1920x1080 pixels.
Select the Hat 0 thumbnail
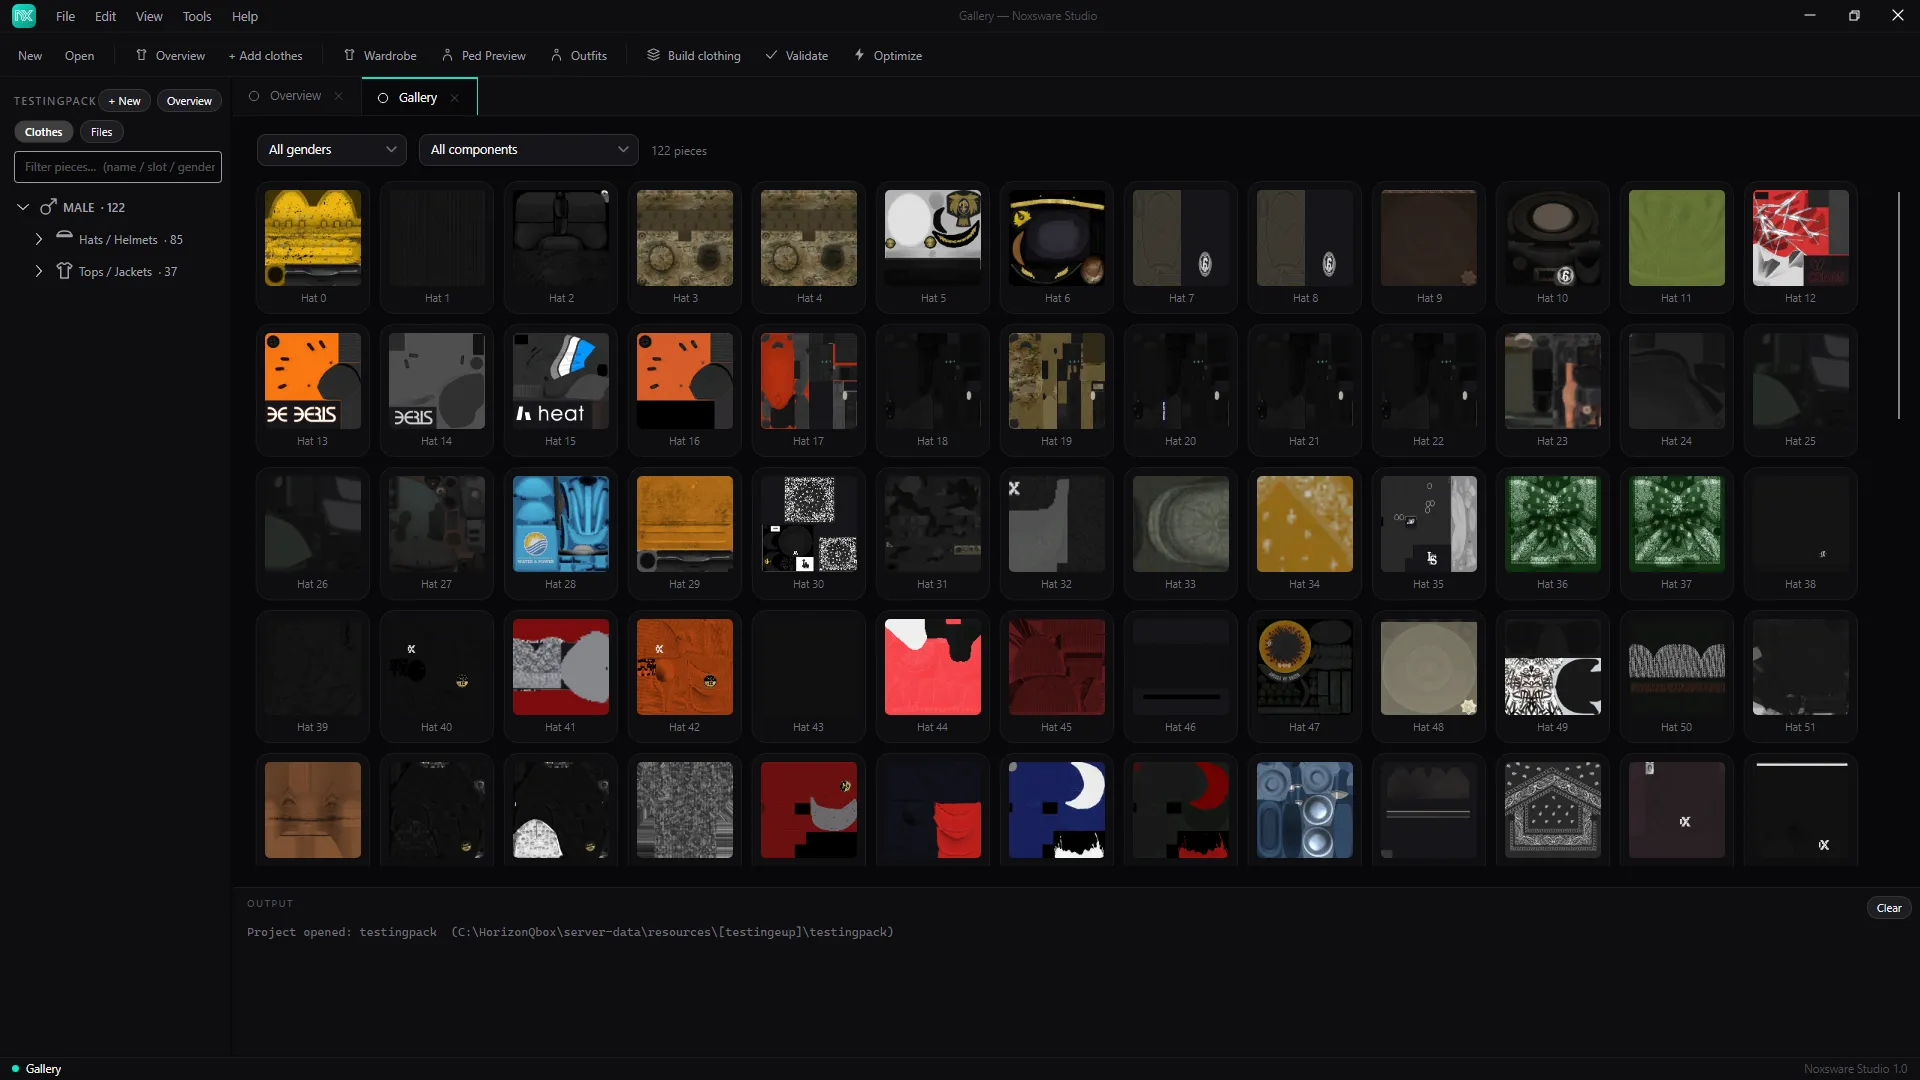click(313, 238)
